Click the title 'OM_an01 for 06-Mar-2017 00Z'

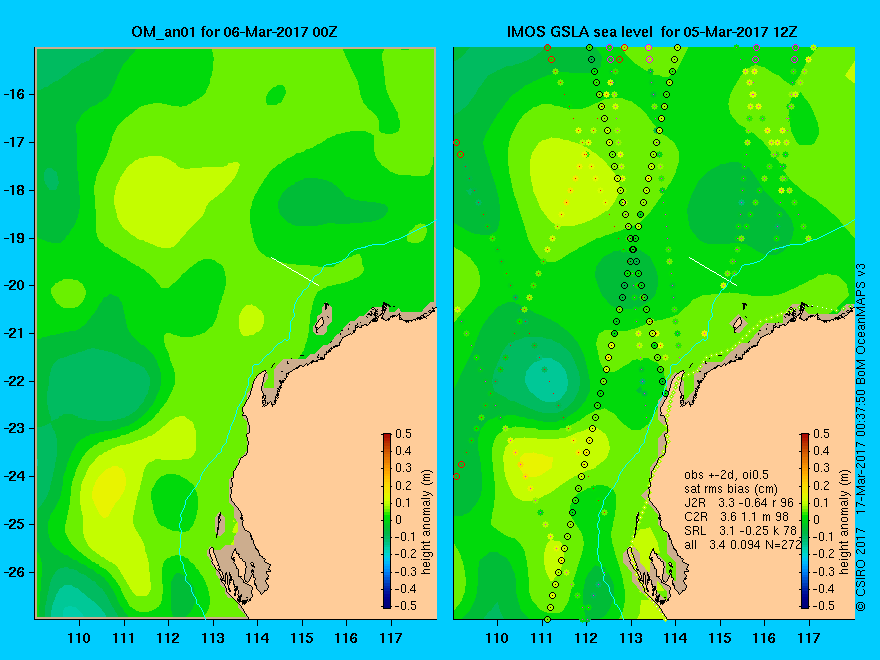pyautogui.click(x=234, y=32)
